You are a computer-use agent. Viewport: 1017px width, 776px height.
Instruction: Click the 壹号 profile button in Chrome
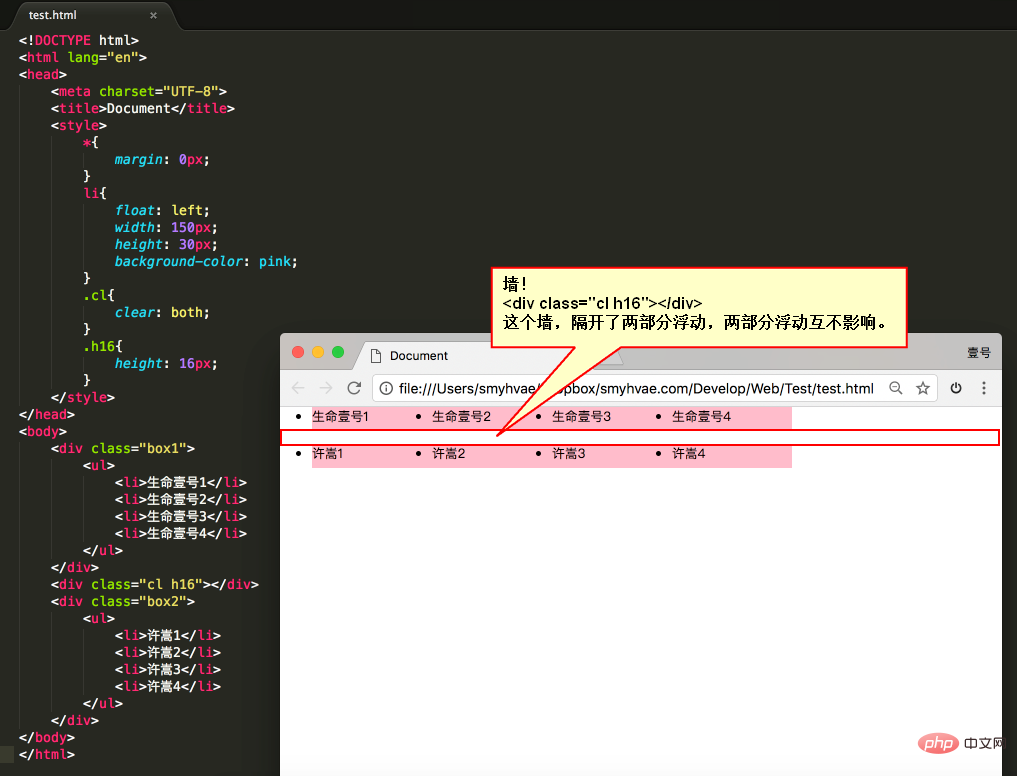pyautogui.click(x=979, y=352)
